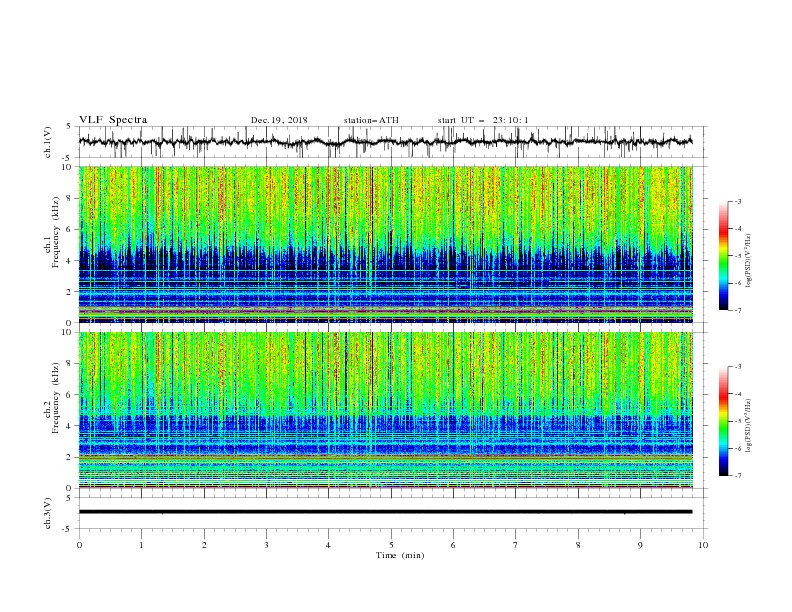Click inside the ch.1 spectrogram panel
This screenshot has width=792, height=612.
click(x=386, y=244)
